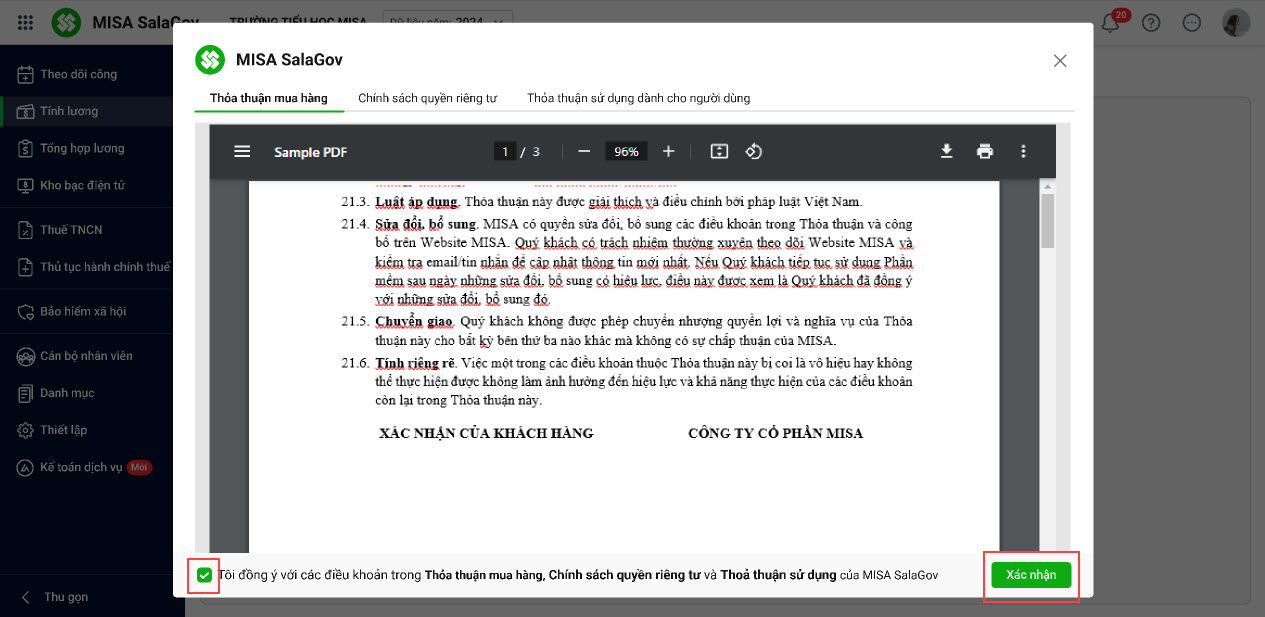Screen dimensions: 1265x617
Task: Click the 21.5 Chuyển giao heading
Action: (x=415, y=321)
